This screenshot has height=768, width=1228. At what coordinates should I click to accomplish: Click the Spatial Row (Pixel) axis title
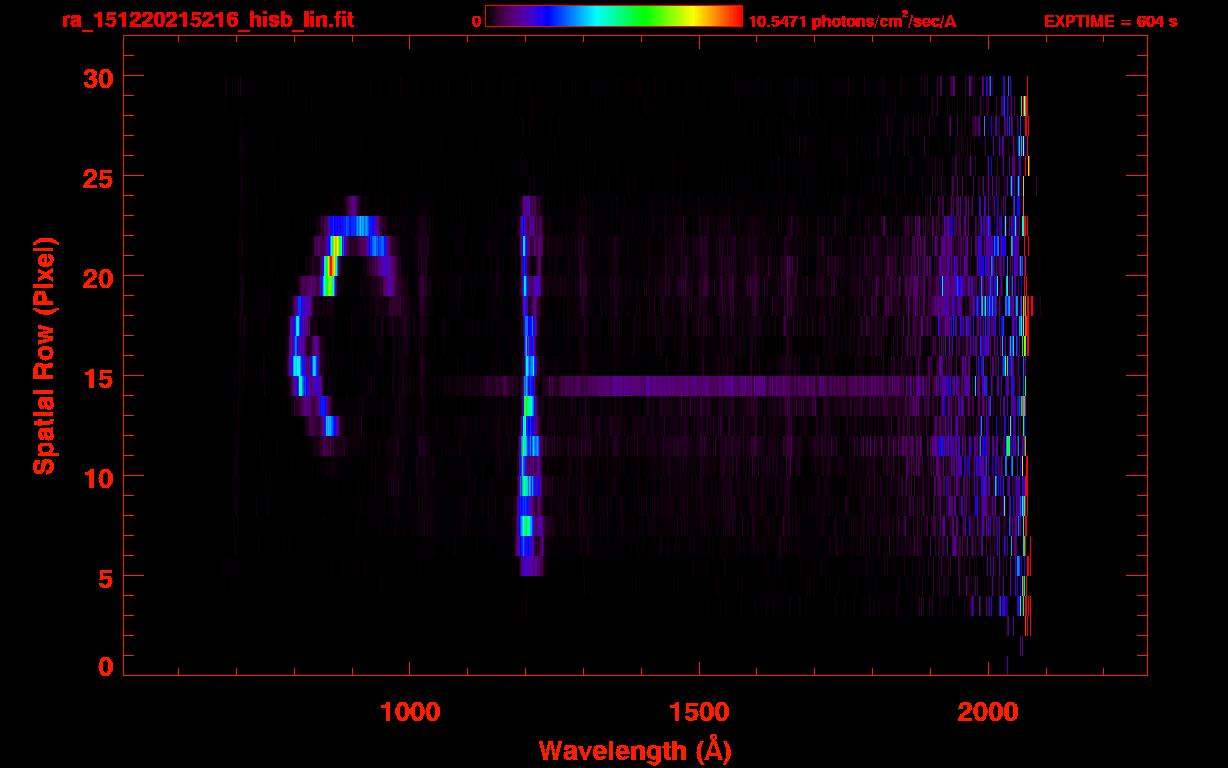point(44,355)
